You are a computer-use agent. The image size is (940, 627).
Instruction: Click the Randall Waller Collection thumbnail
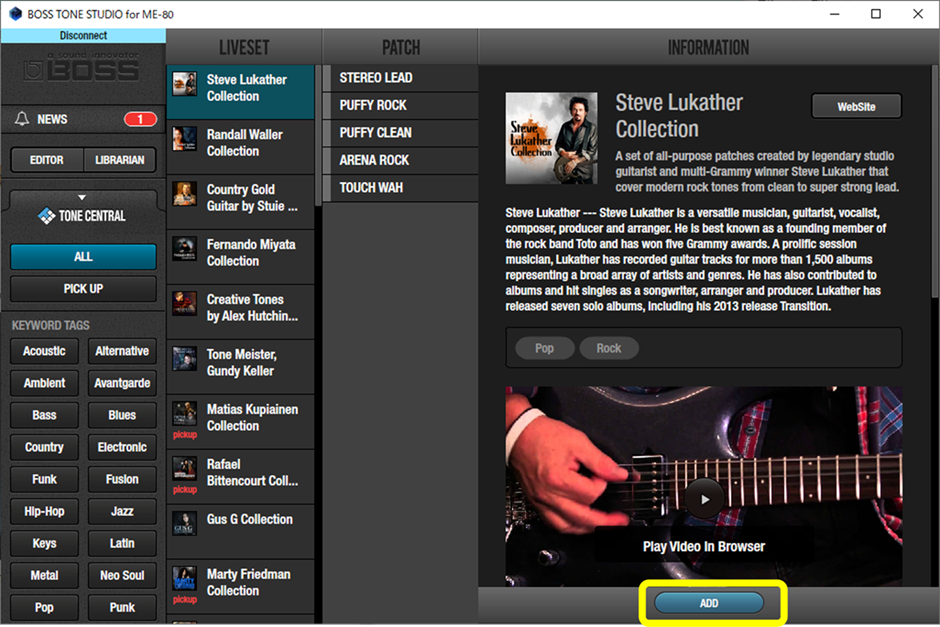tap(185, 139)
